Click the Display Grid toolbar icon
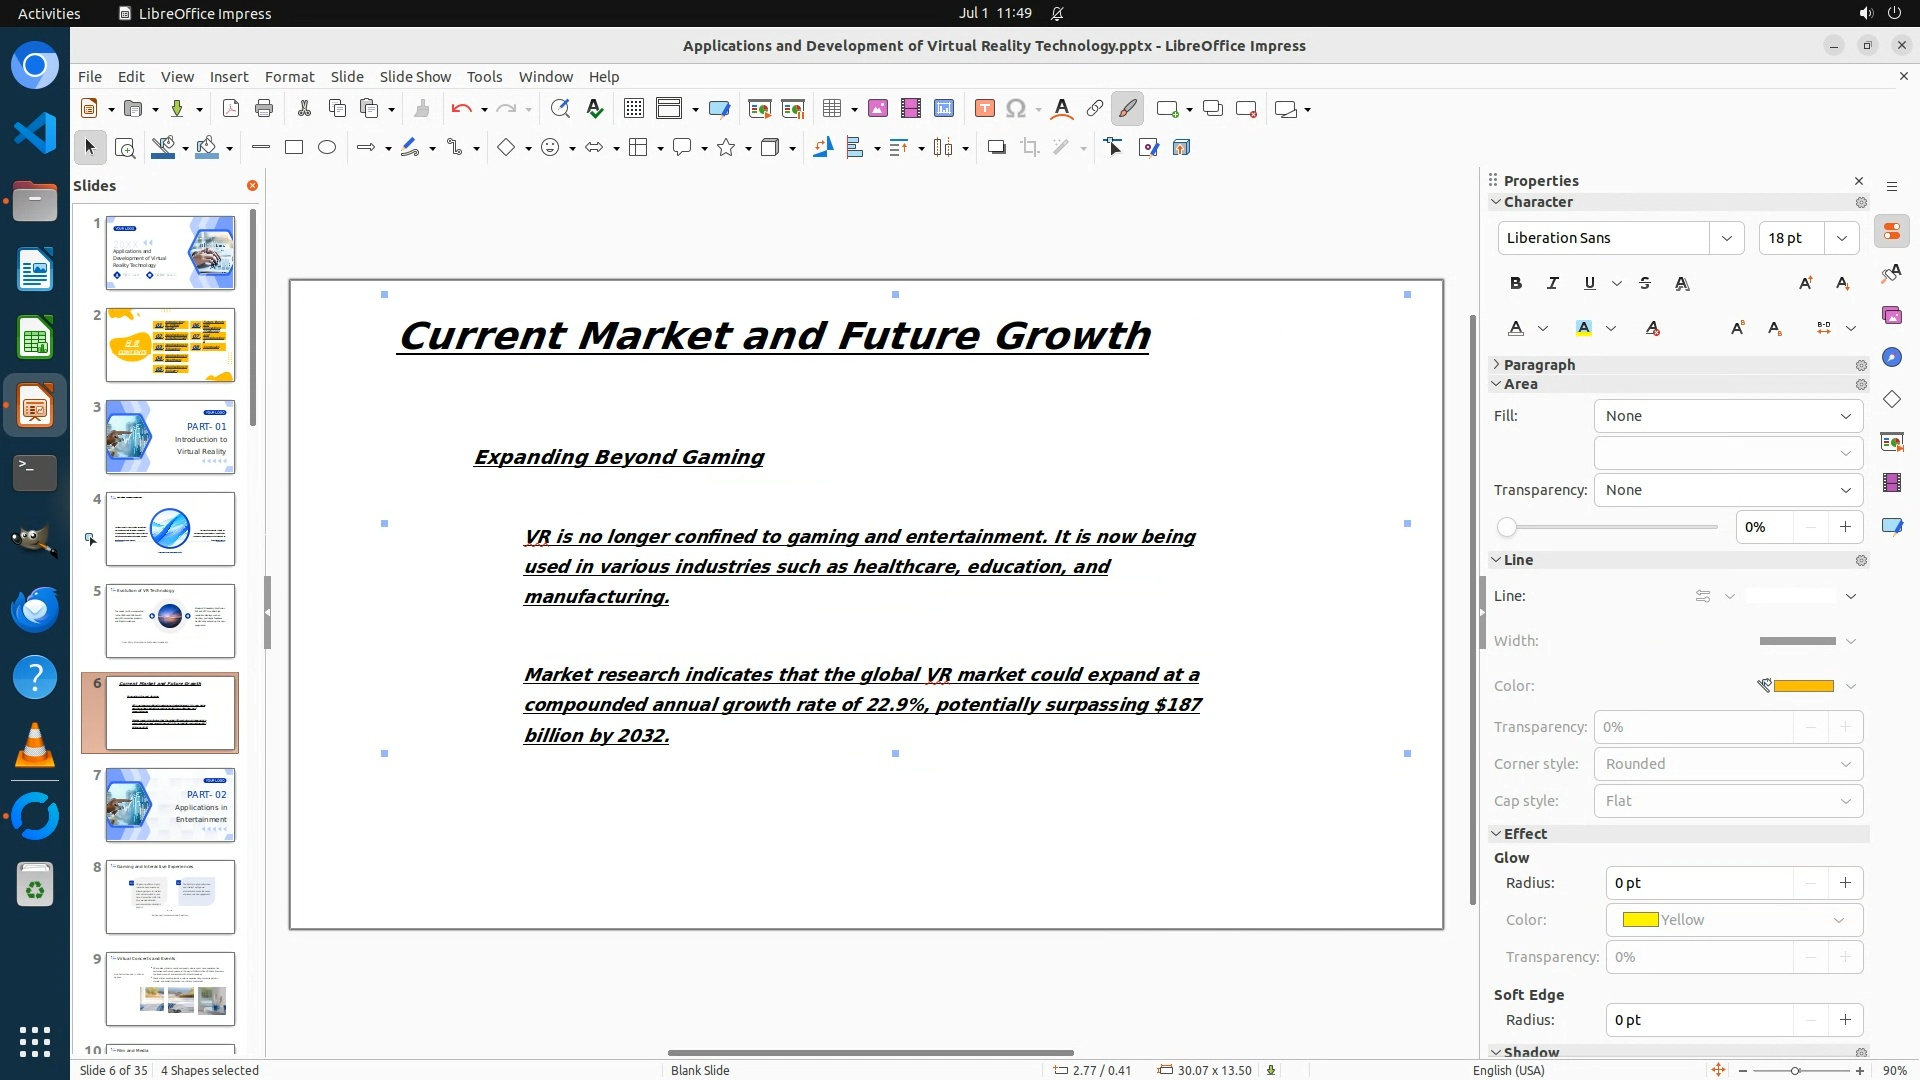Image resolution: width=1920 pixels, height=1080 pixels. [633, 109]
